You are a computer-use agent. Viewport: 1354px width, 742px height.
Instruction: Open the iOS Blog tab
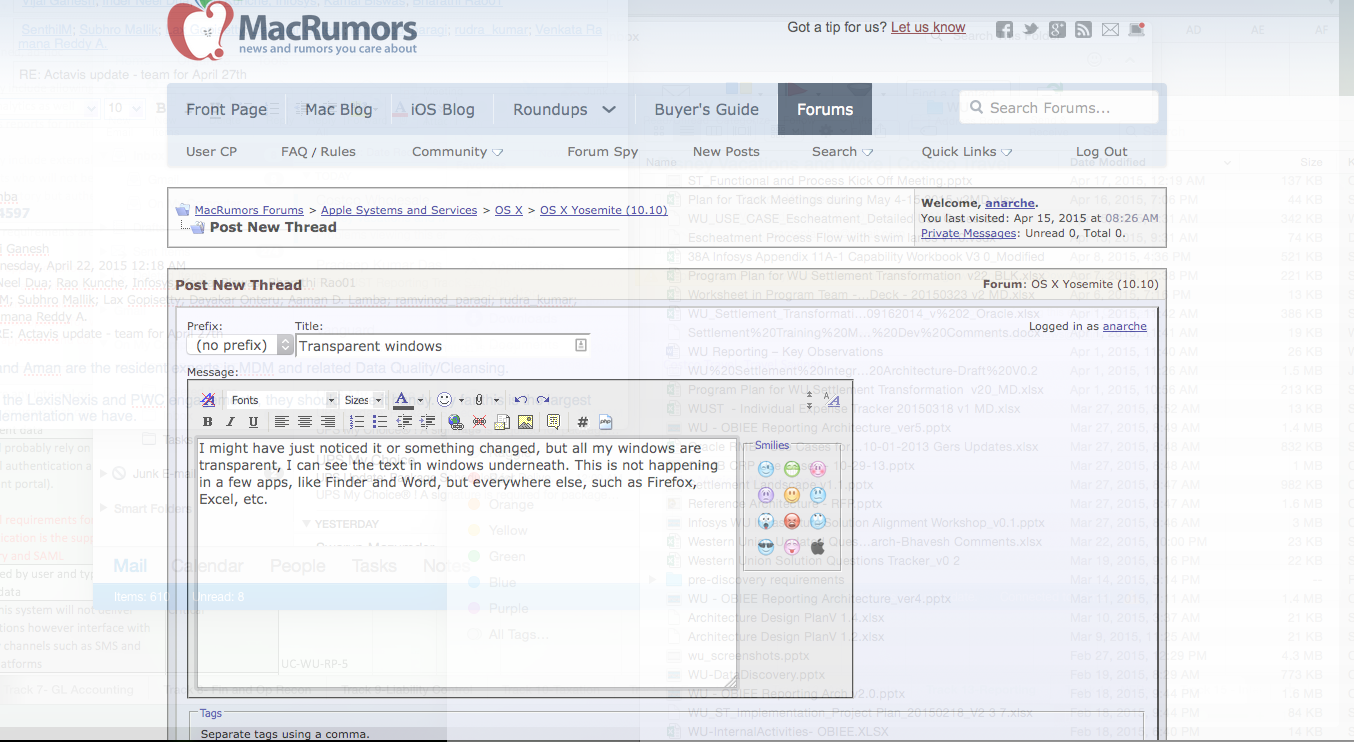(442, 109)
